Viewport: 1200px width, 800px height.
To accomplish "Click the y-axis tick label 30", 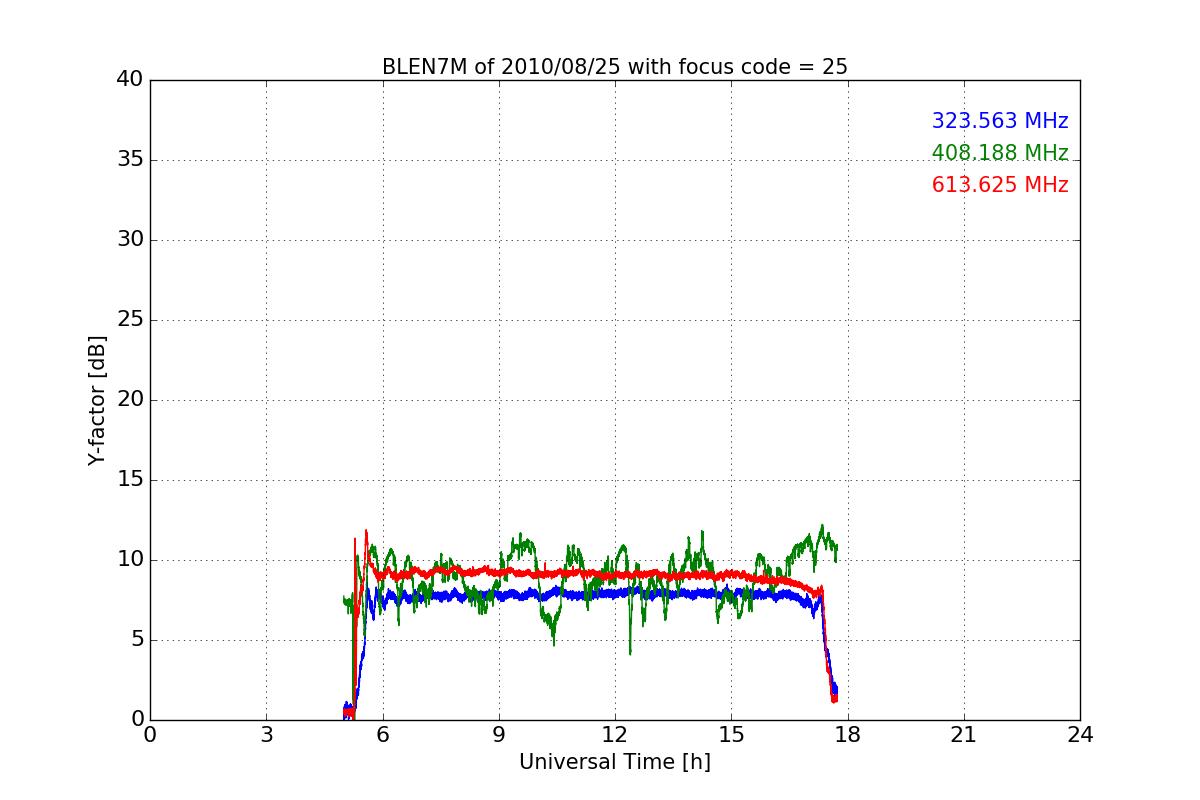I will pos(130,240).
